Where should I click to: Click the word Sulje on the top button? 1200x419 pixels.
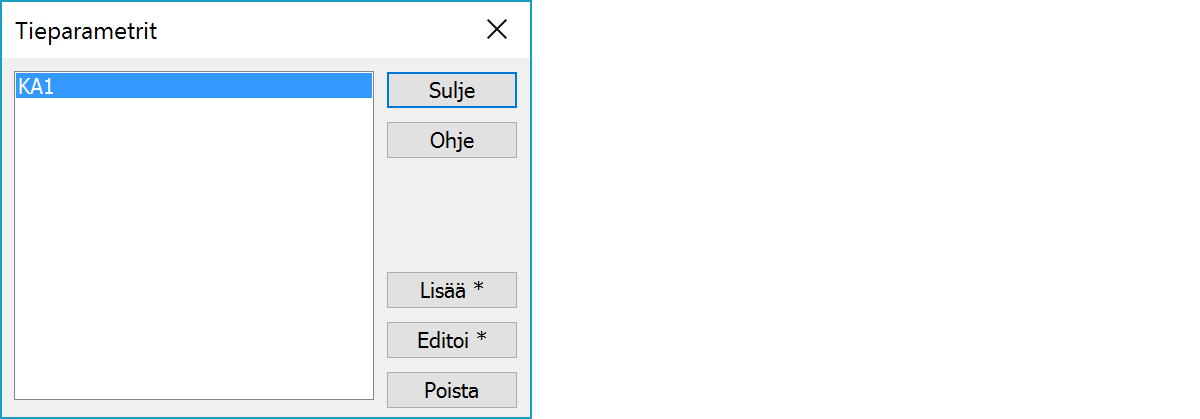tap(451, 90)
